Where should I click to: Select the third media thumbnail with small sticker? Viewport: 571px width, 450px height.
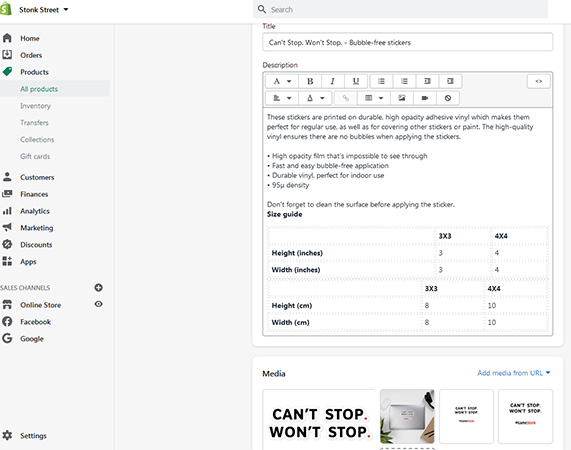point(466,417)
